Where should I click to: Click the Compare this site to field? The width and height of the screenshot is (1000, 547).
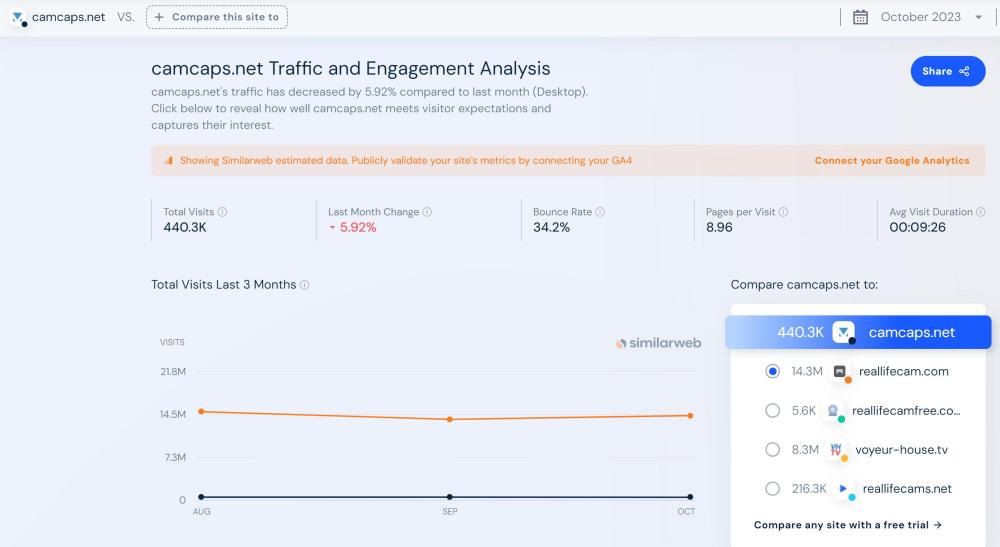coord(217,17)
